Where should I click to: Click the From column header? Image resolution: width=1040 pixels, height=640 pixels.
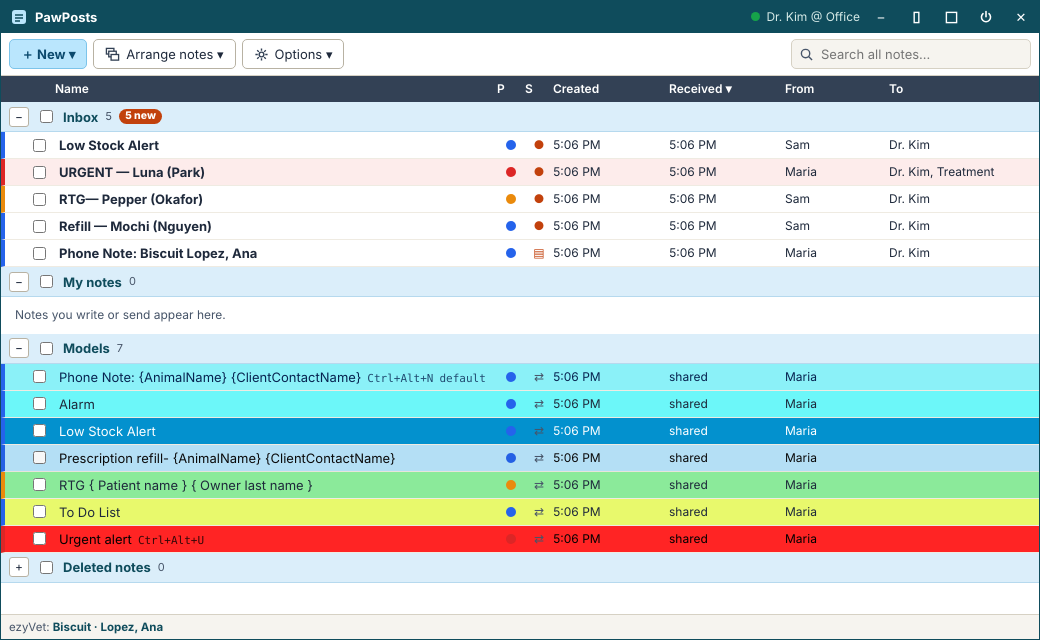click(799, 89)
